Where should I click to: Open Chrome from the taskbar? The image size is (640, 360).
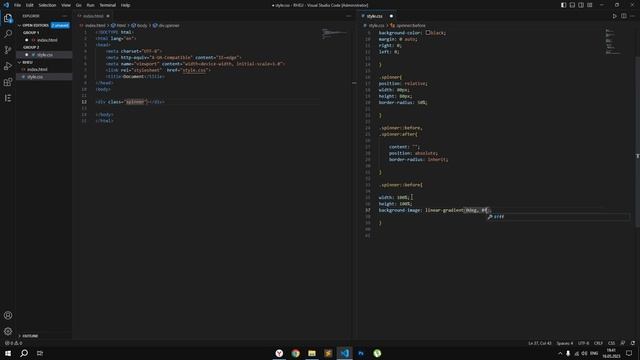[296, 353]
